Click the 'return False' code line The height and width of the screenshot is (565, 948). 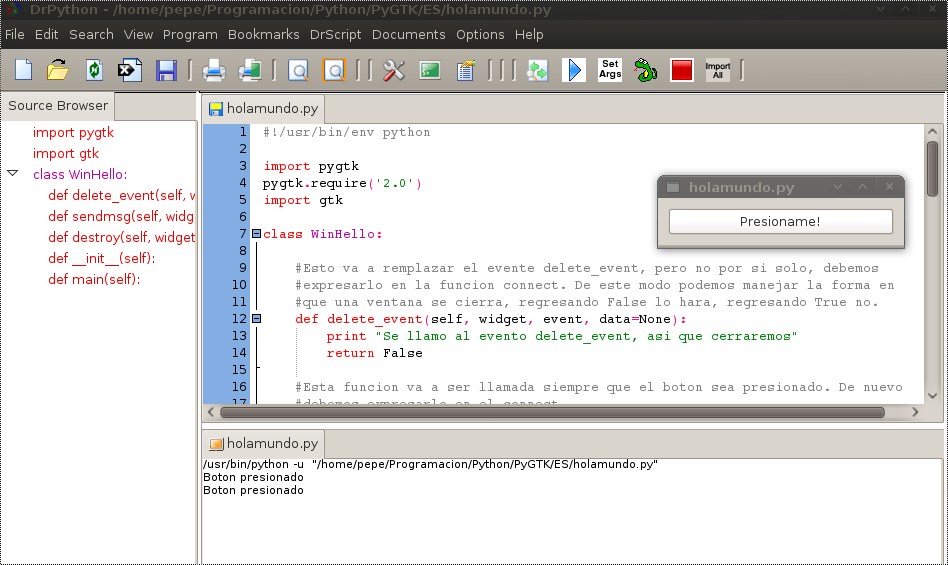tap(375, 353)
